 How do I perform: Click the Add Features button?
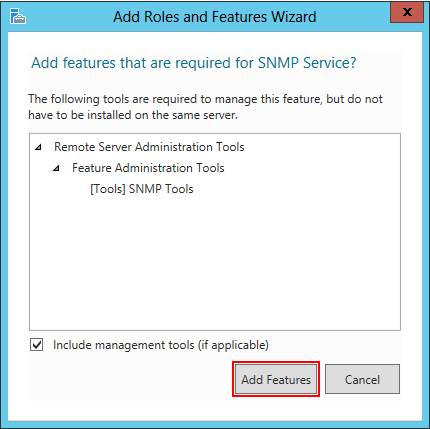pos(276,379)
